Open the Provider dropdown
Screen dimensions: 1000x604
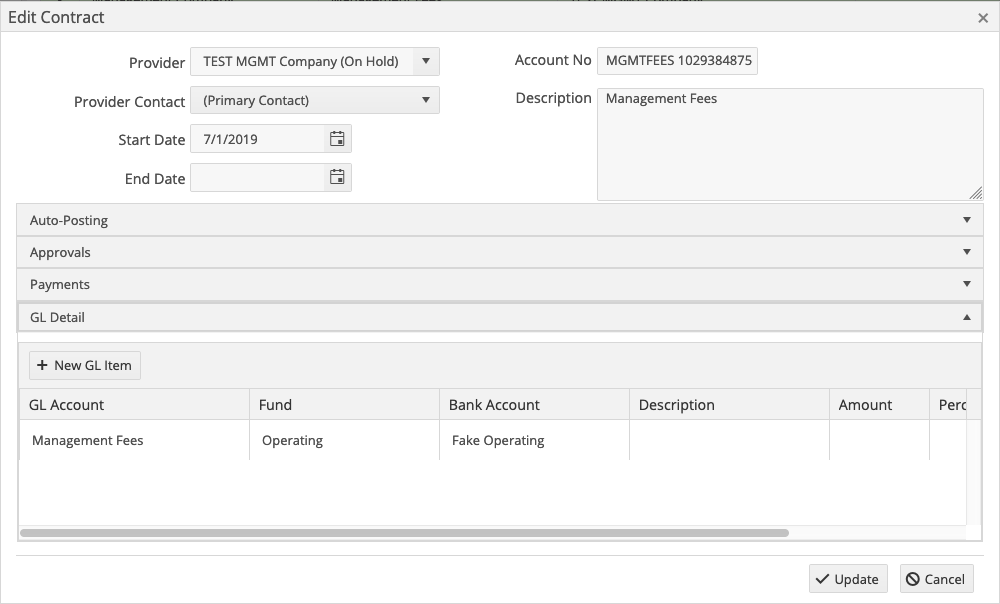(x=425, y=61)
